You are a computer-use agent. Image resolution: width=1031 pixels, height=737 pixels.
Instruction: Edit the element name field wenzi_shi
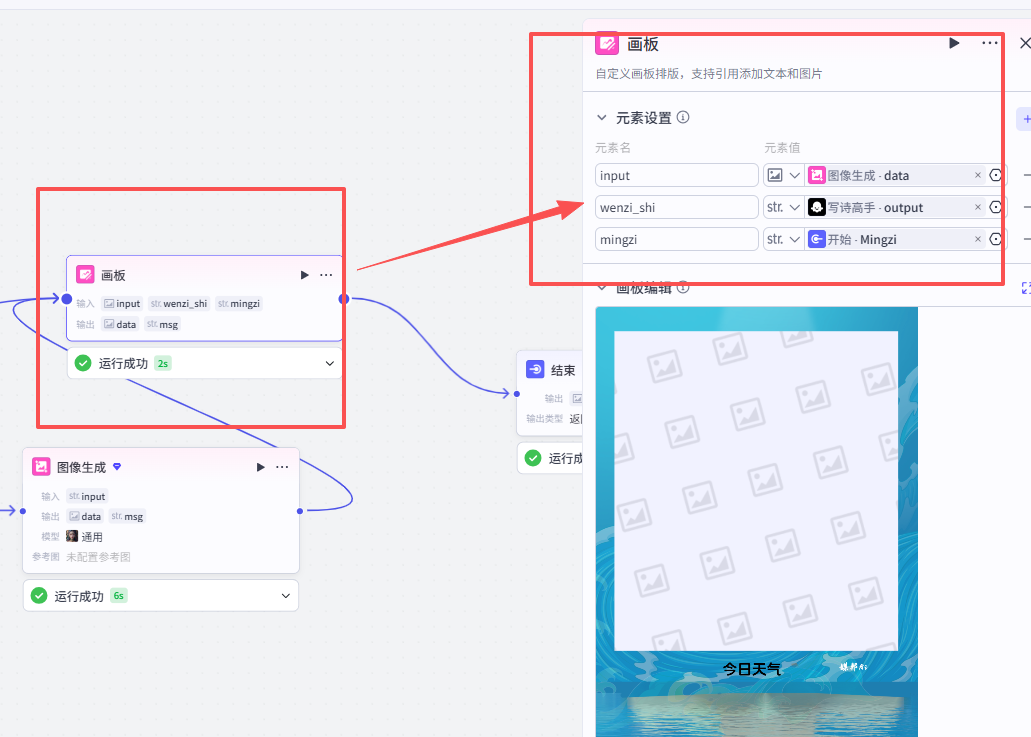[677, 208]
